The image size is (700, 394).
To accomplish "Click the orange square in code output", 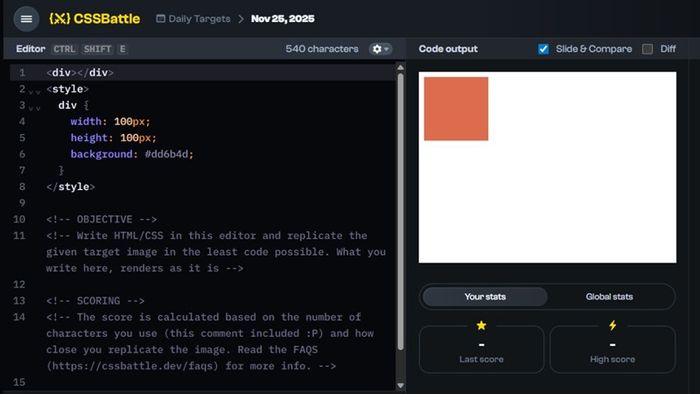I will coord(456,108).
